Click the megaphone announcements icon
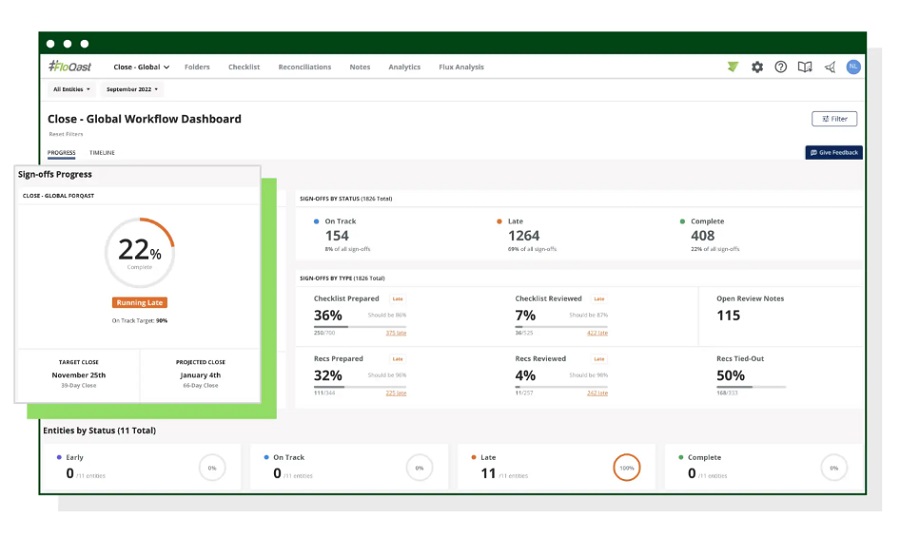 [x=830, y=67]
